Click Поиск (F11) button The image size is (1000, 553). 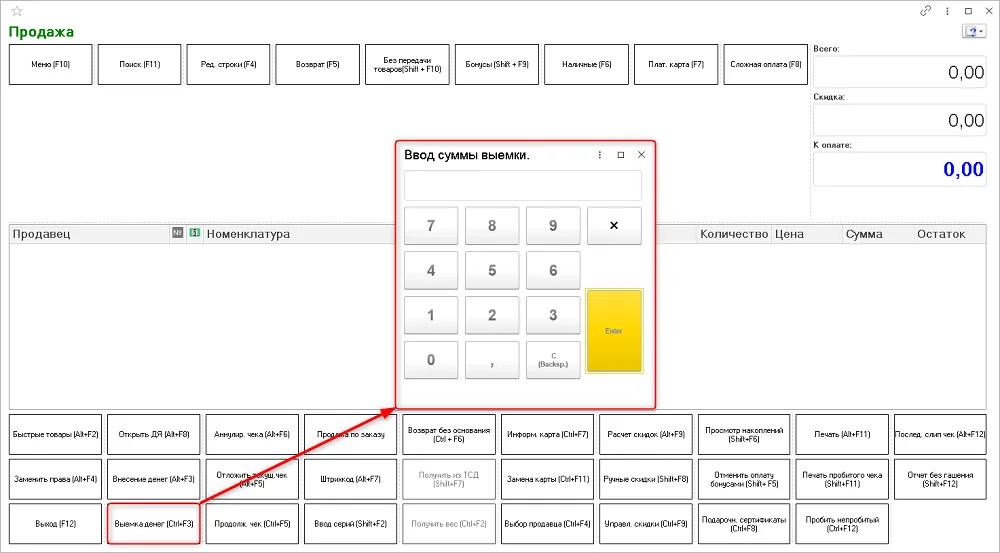pyautogui.click(x=140, y=64)
